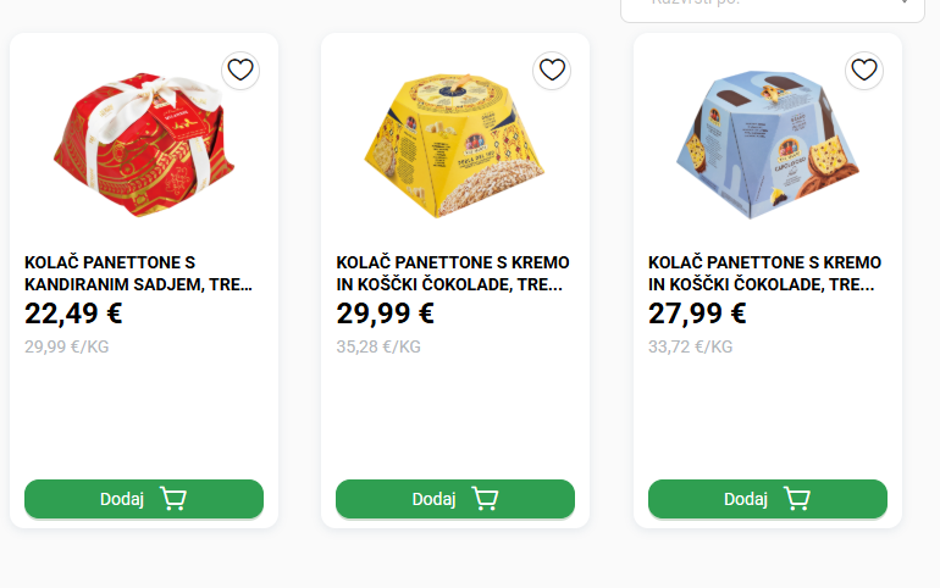Click heart icon on yellow-box panettone
This screenshot has height=588, width=940.
pyautogui.click(x=552, y=70)
